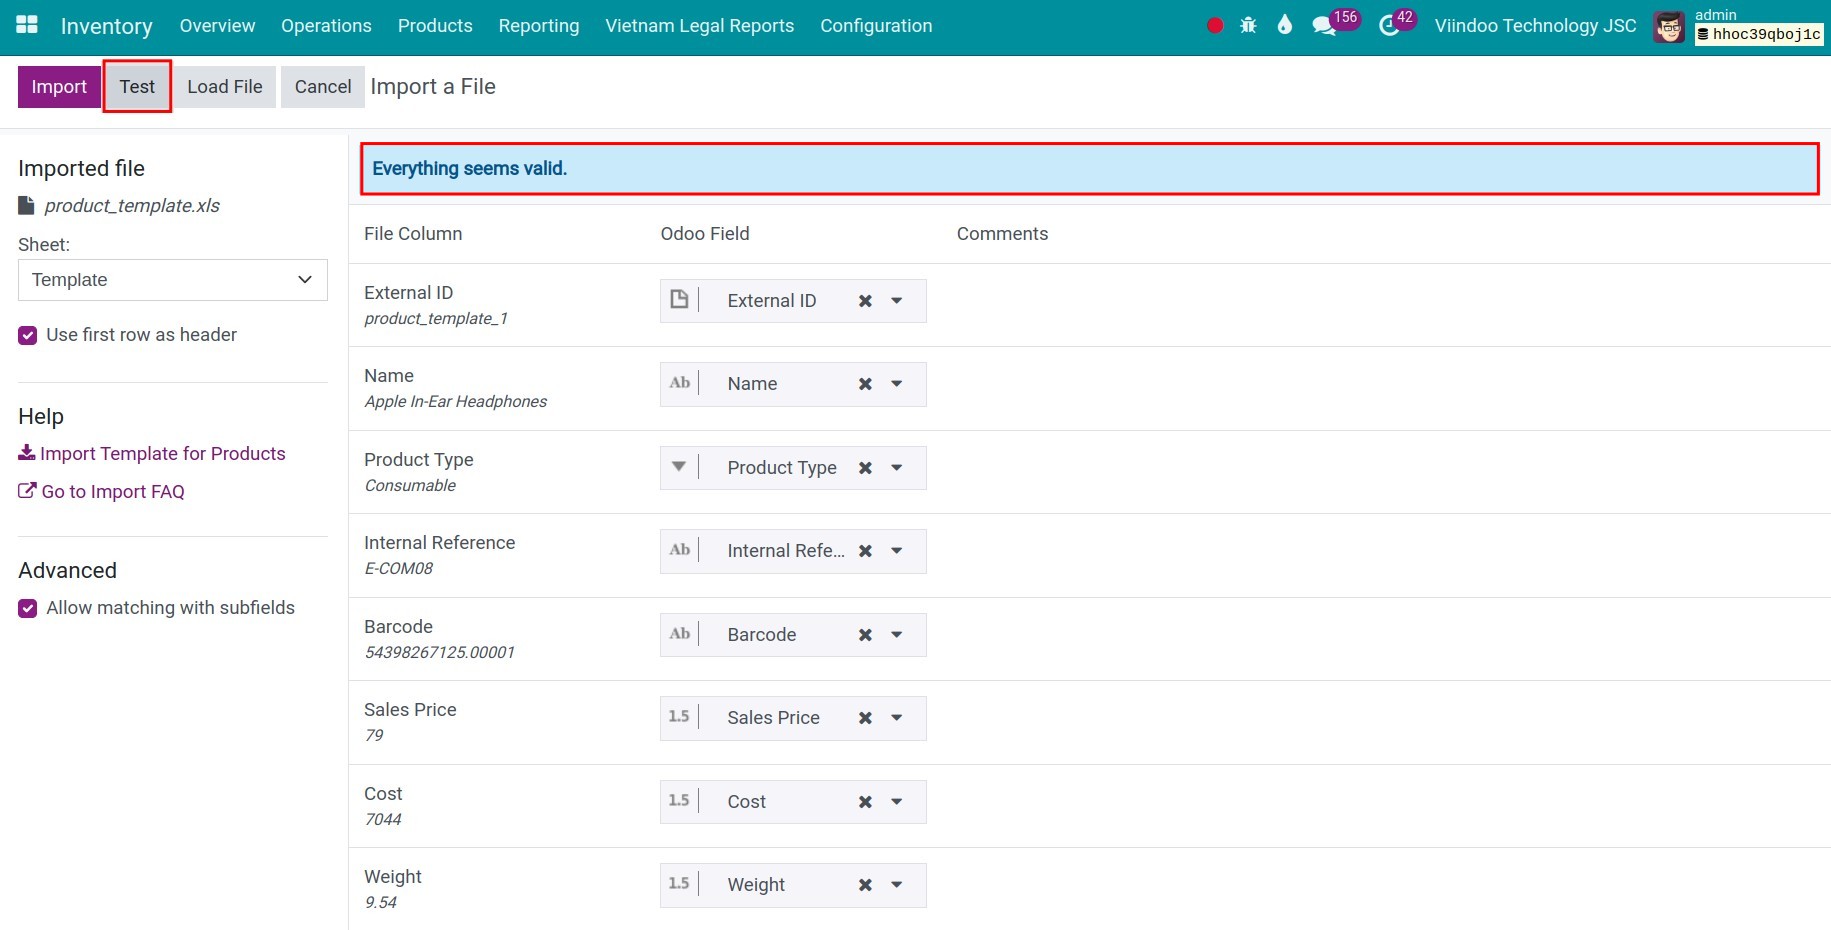Click the Test button
The width and height of the screenshot is (1831, 930).
tap(137, 87)
